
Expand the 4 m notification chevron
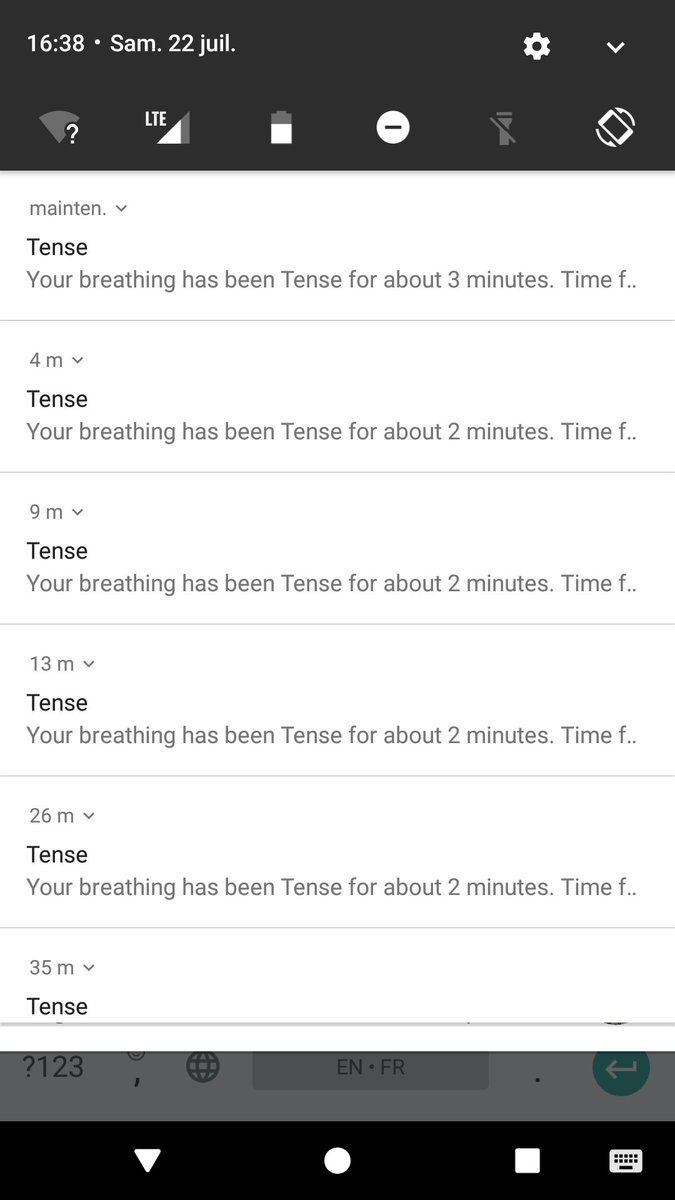pyautogui.click(x=78, y=361)
